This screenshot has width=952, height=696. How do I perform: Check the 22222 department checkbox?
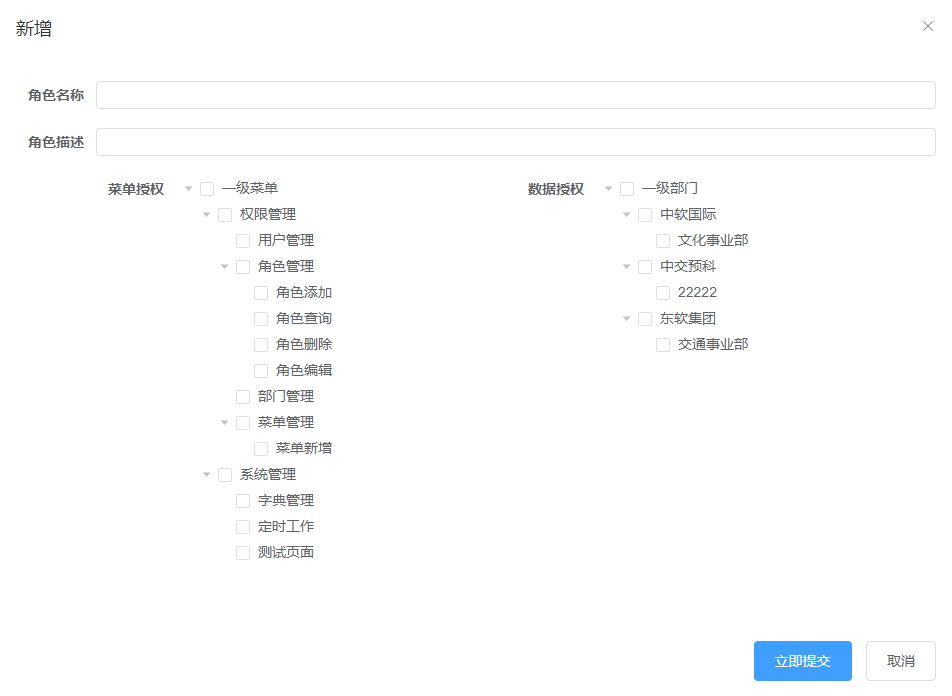[662, 292]
